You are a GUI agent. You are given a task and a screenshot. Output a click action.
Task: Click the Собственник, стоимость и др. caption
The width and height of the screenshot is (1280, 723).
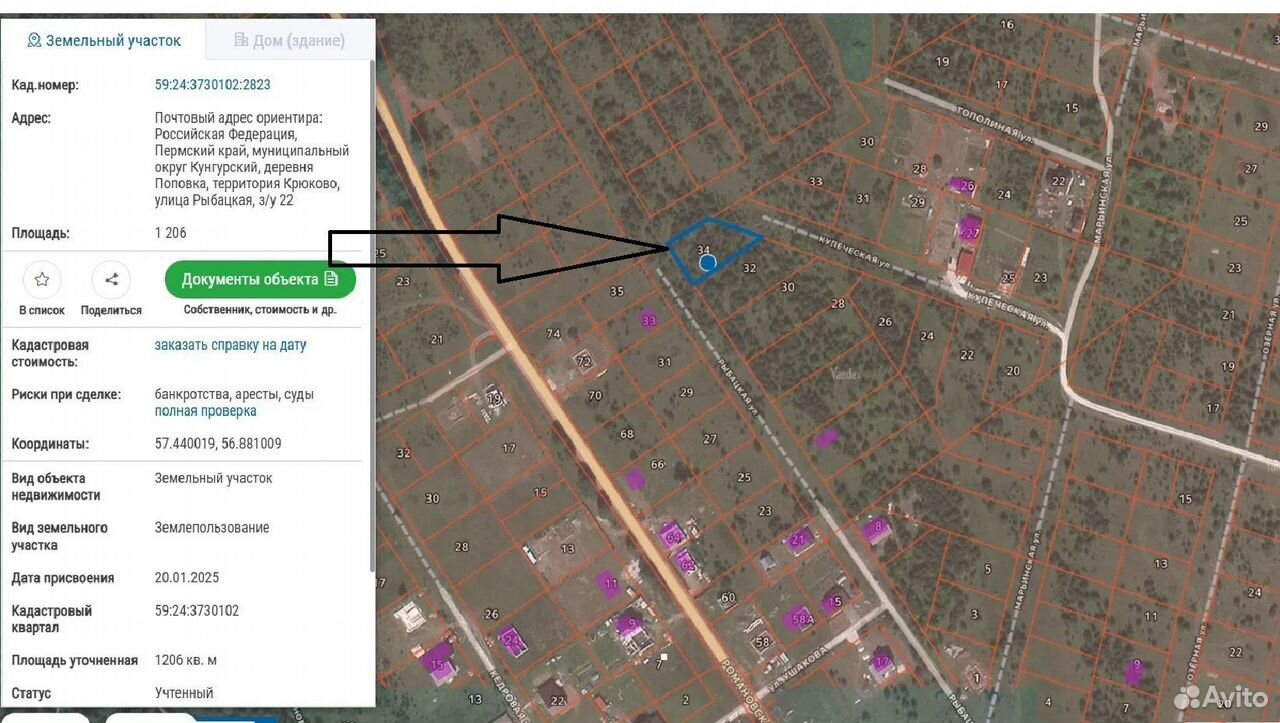click(x=260, y=310)
